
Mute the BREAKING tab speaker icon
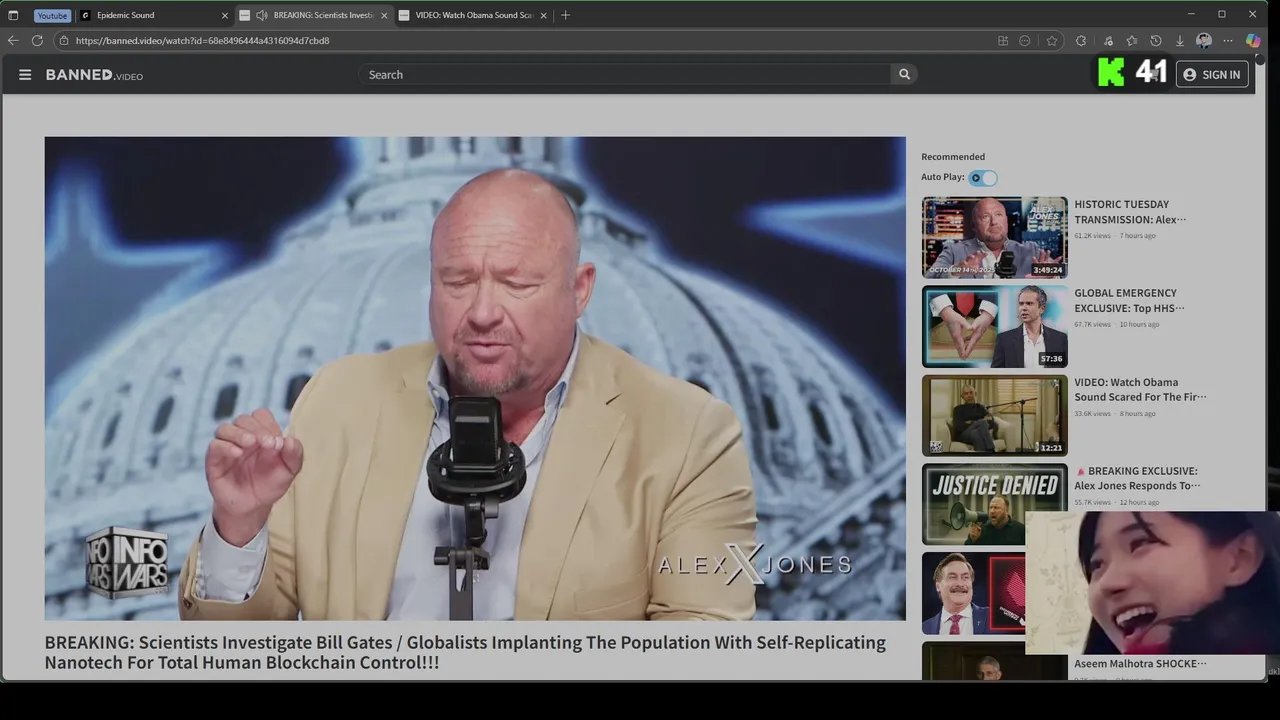coord(262,15)
